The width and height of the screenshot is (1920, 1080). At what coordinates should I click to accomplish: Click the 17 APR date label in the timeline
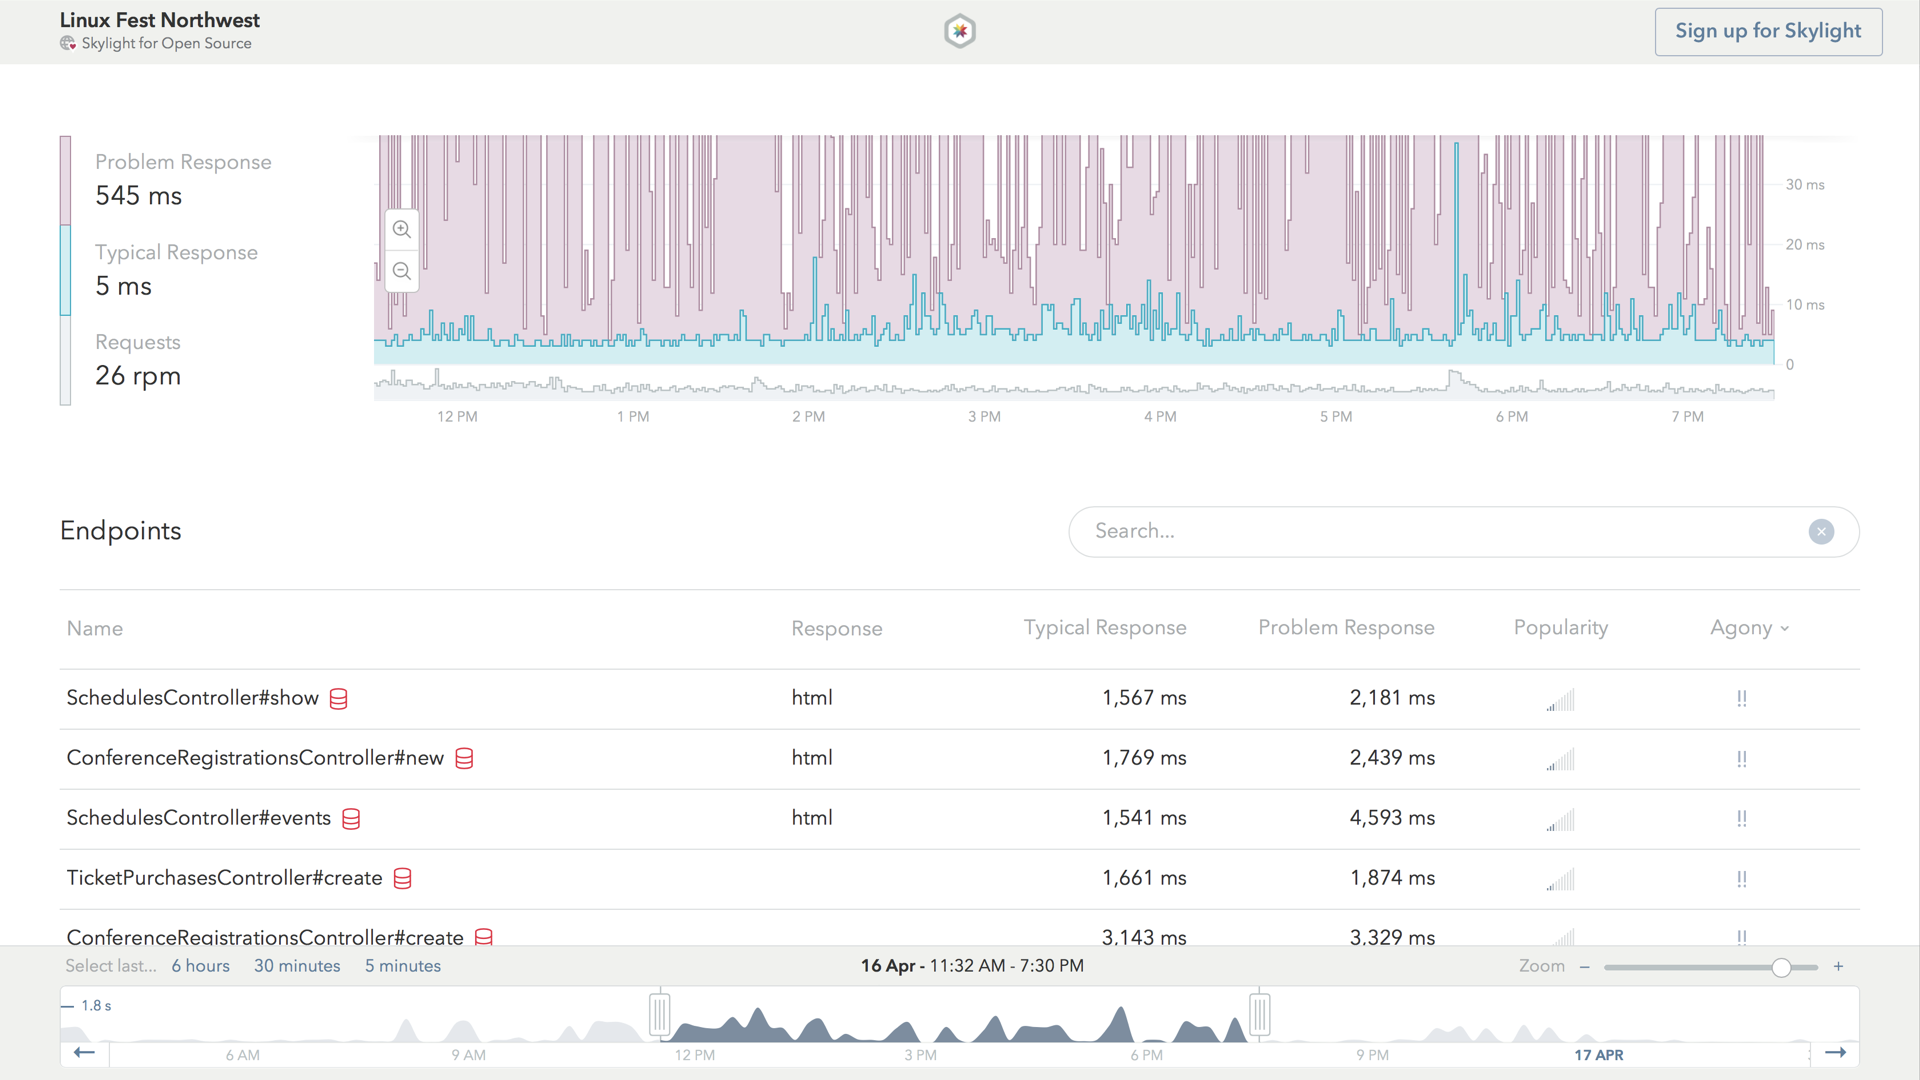click(1600, 1055)
